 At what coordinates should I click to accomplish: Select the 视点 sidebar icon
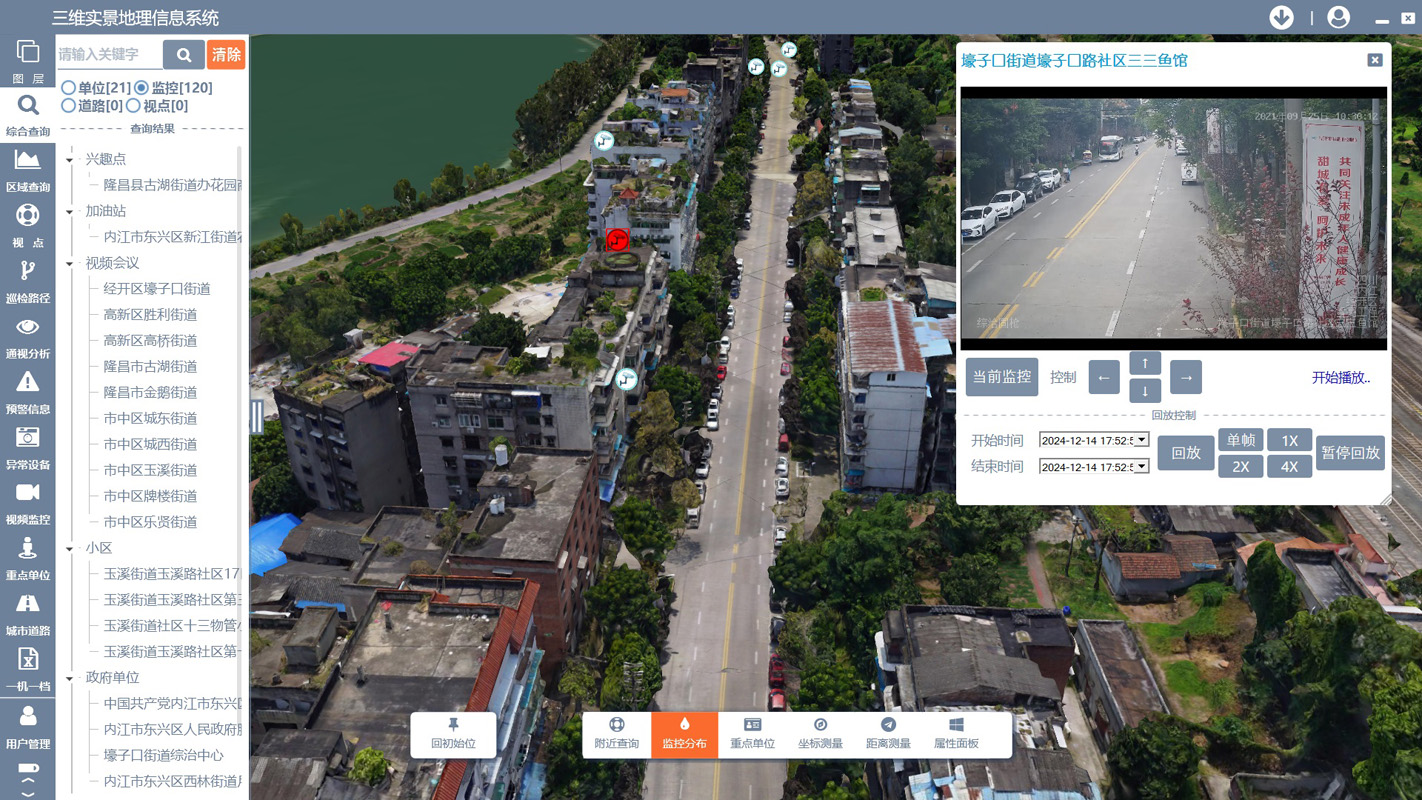click(27, 227)
